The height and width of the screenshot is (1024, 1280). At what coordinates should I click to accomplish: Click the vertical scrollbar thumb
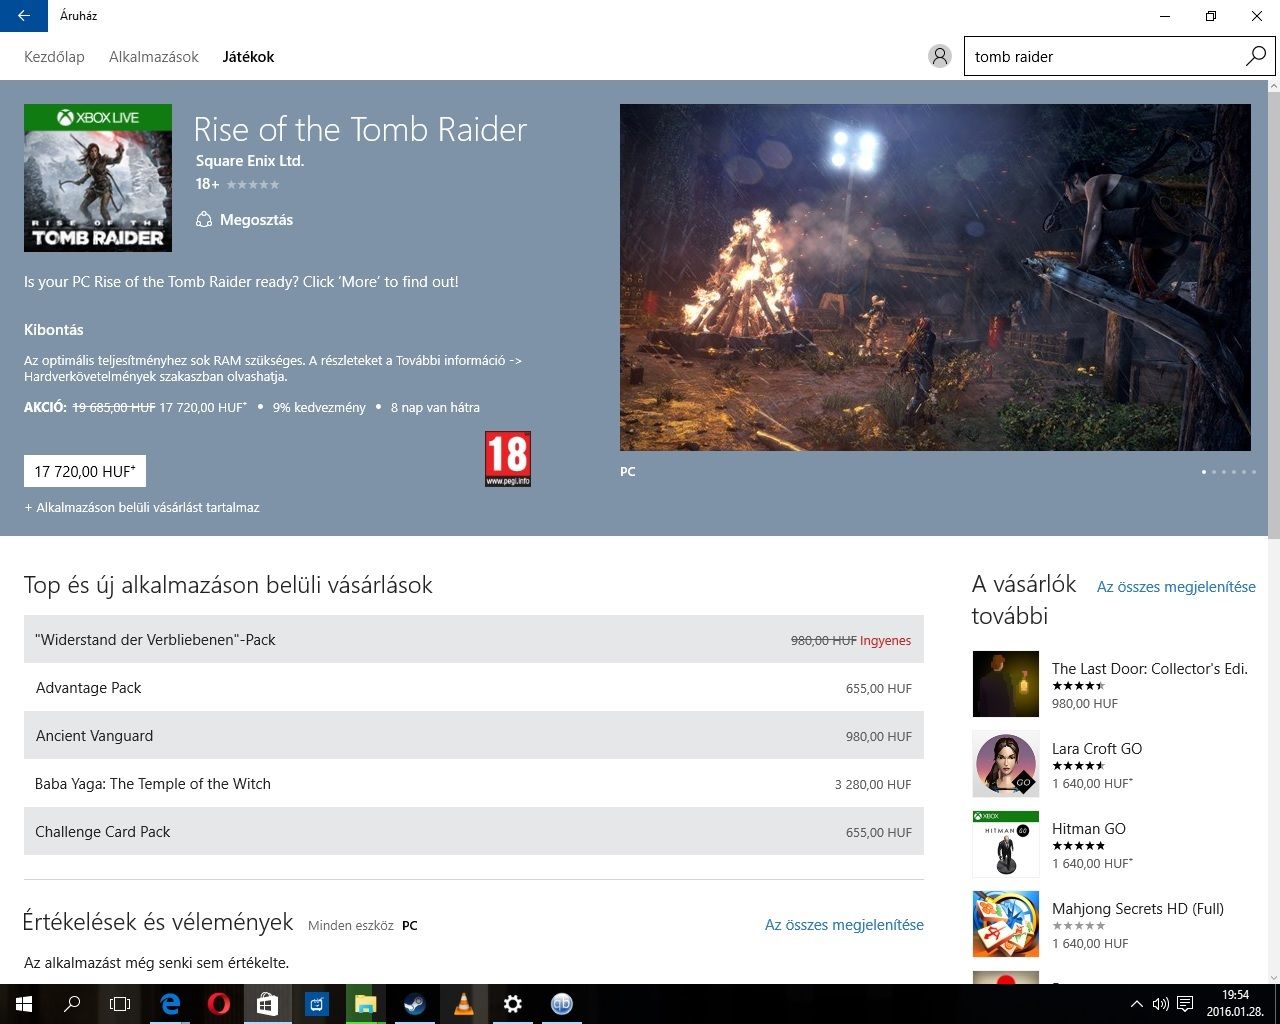(x=1273, y=317)
